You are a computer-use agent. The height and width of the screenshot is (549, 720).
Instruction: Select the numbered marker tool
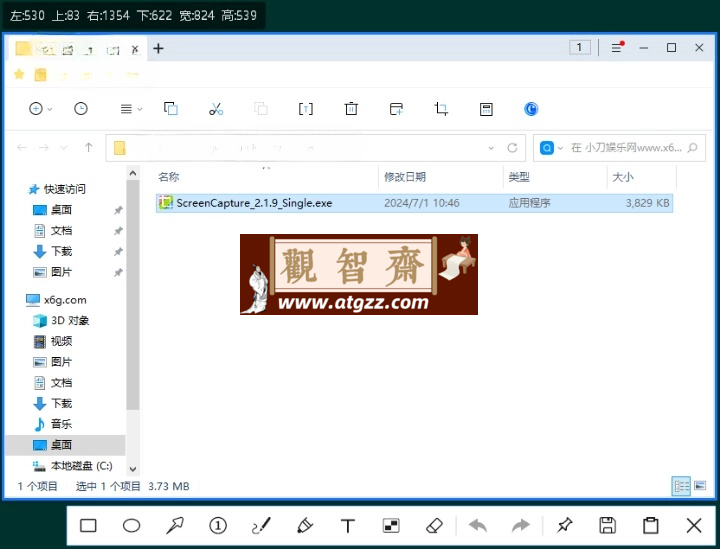218,526
